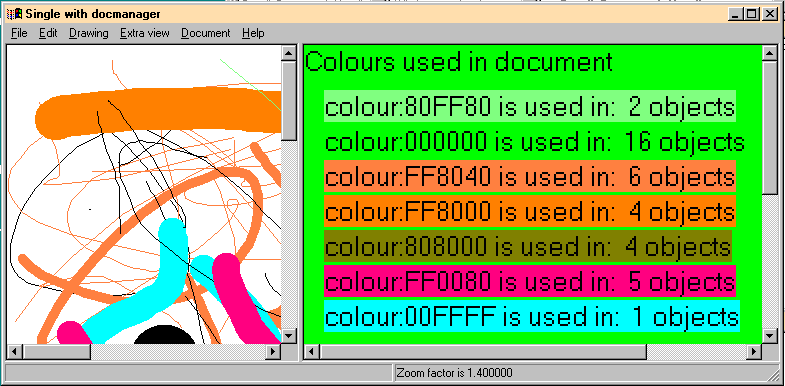Open the Extra view menu
Viewport: 785px width, 386px height.
click(145, 34)
